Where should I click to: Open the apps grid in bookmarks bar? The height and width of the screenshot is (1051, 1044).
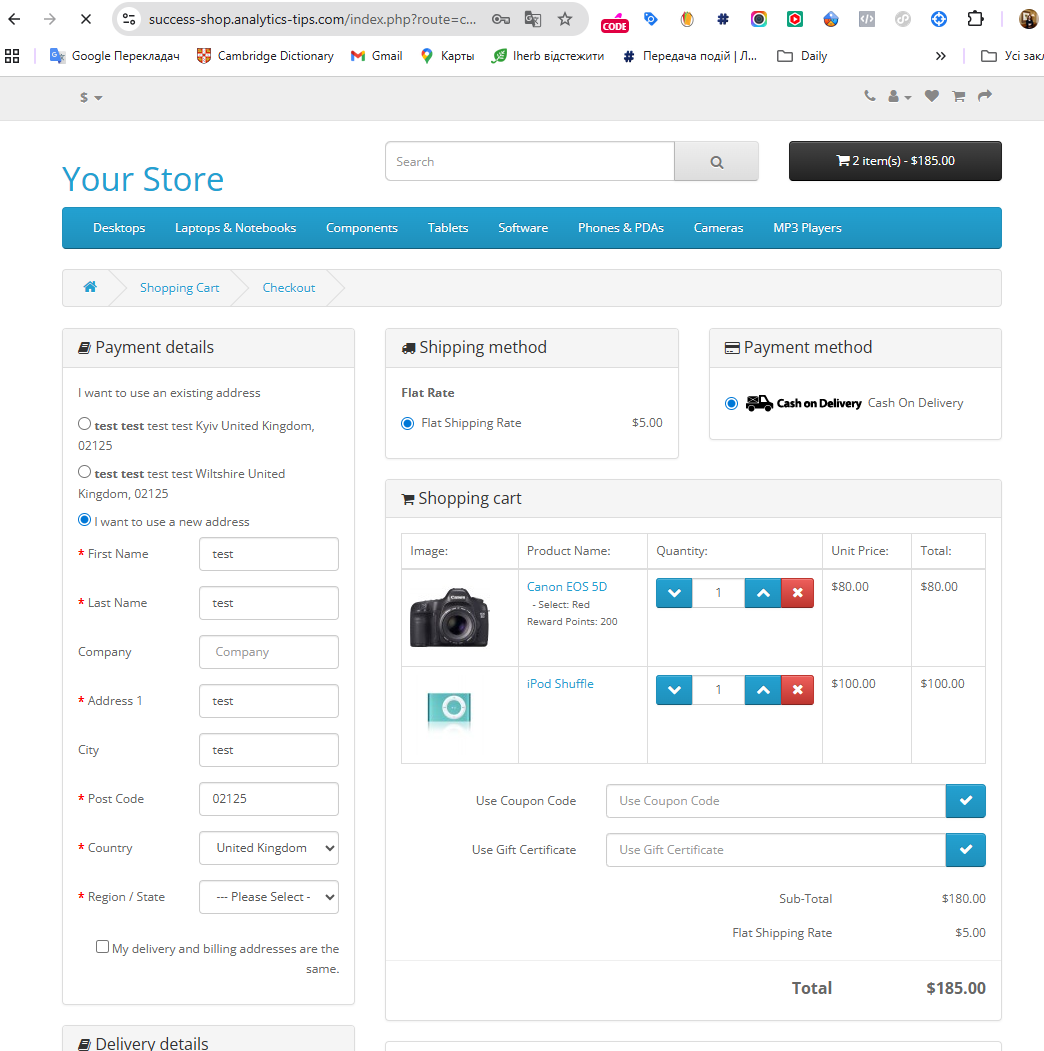12,56
